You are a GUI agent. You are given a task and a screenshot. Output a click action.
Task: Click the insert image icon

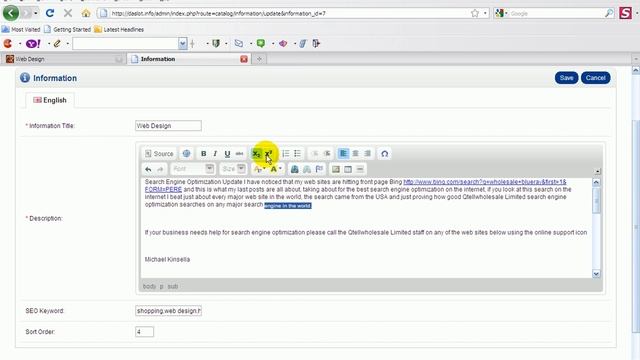[x=336, y=169]
